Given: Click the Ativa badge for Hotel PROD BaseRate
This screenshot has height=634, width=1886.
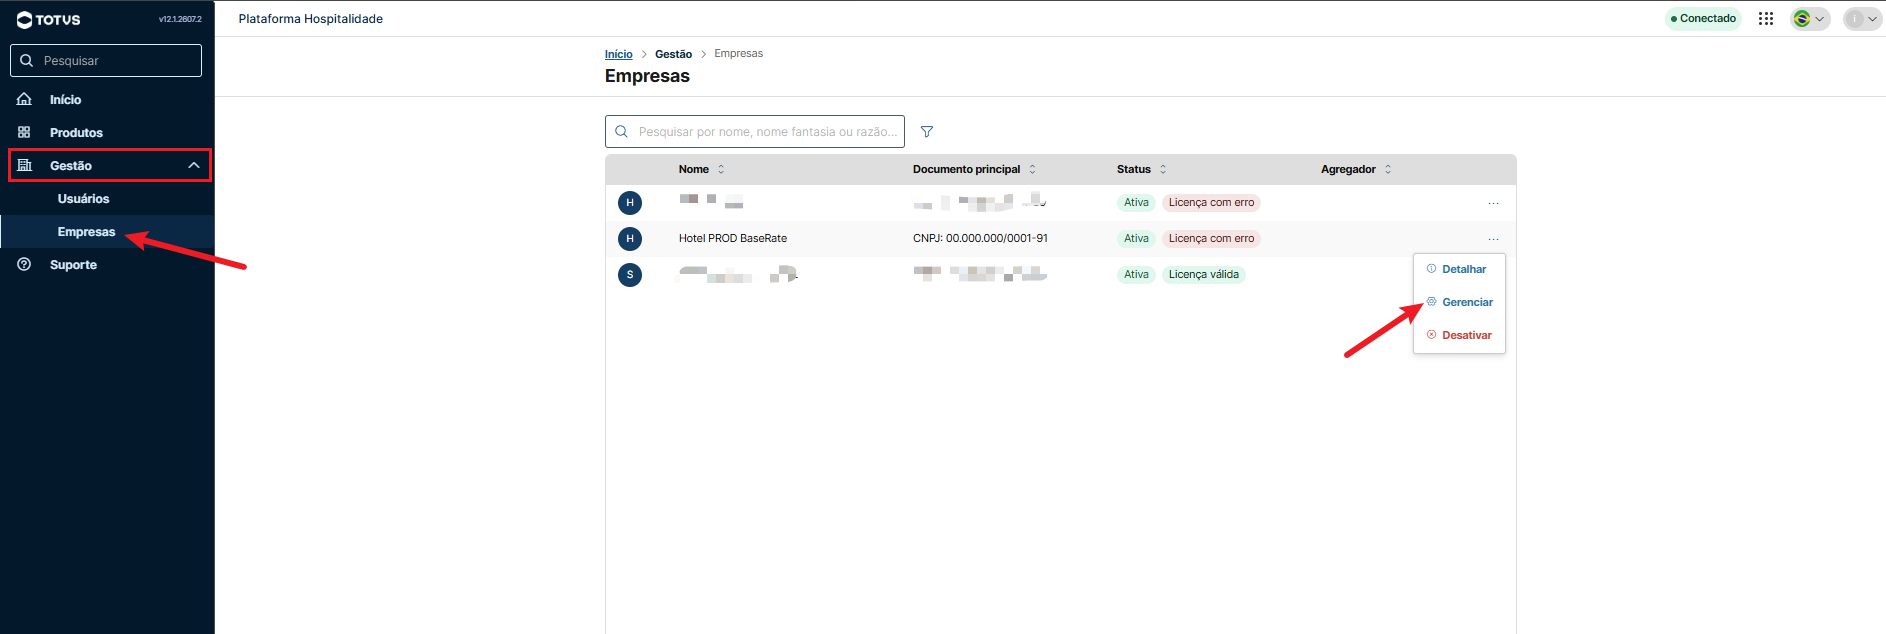Looking at the screenshot, I should tap(1136, 238).
